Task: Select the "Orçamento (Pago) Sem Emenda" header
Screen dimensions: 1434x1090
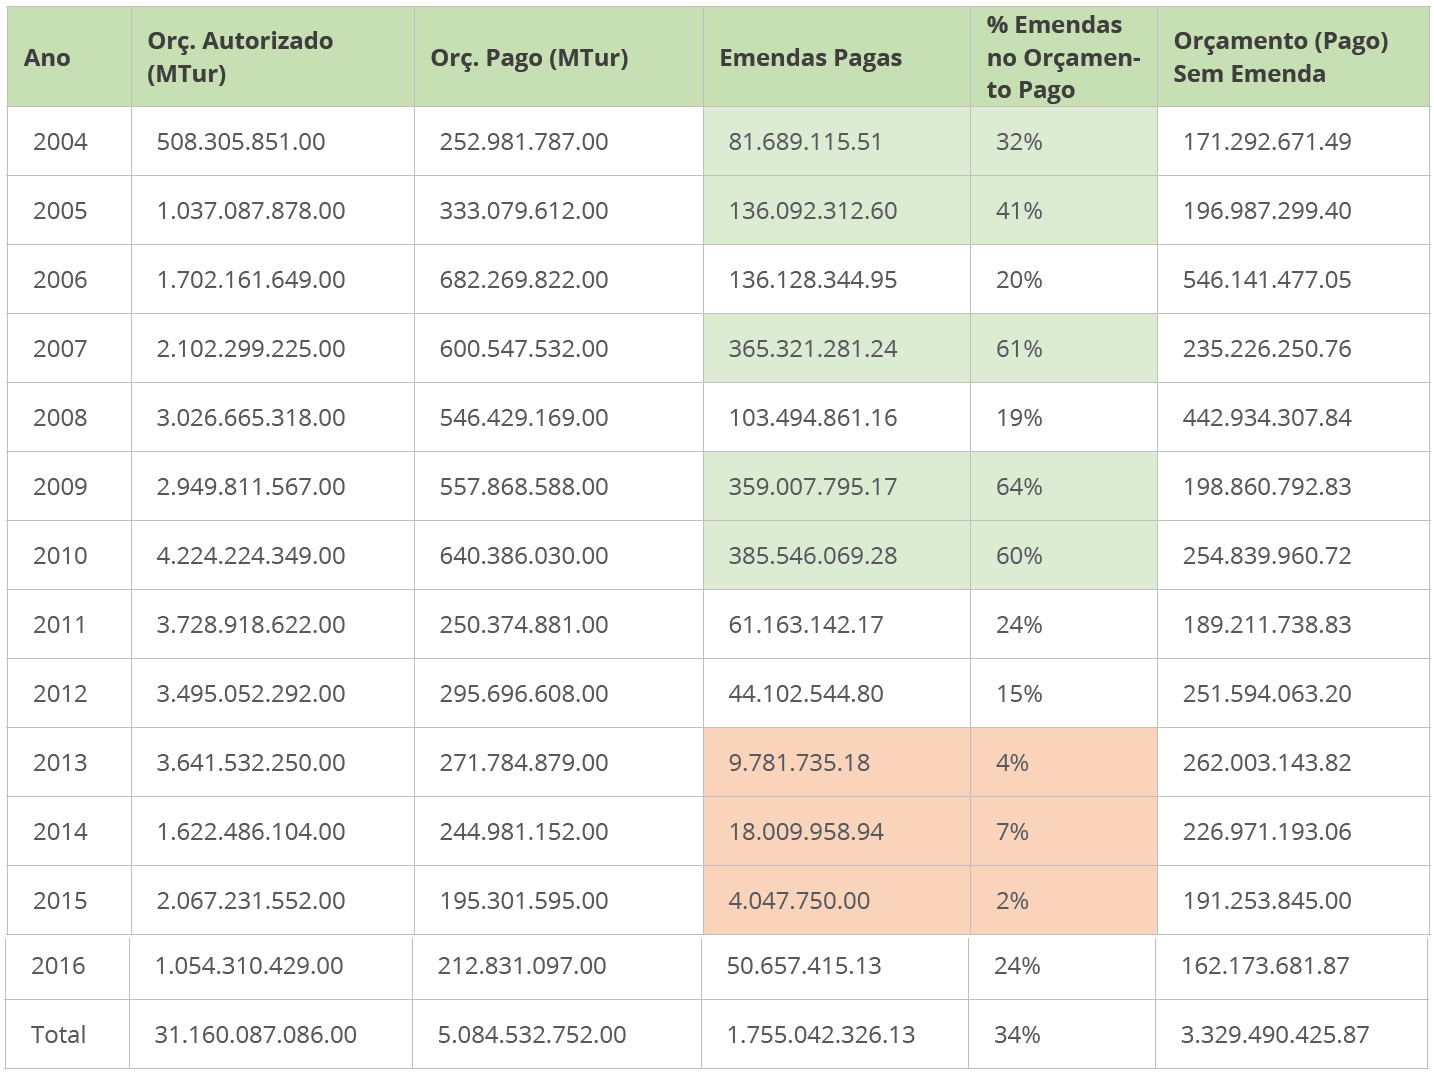Action: (1280, 57)
